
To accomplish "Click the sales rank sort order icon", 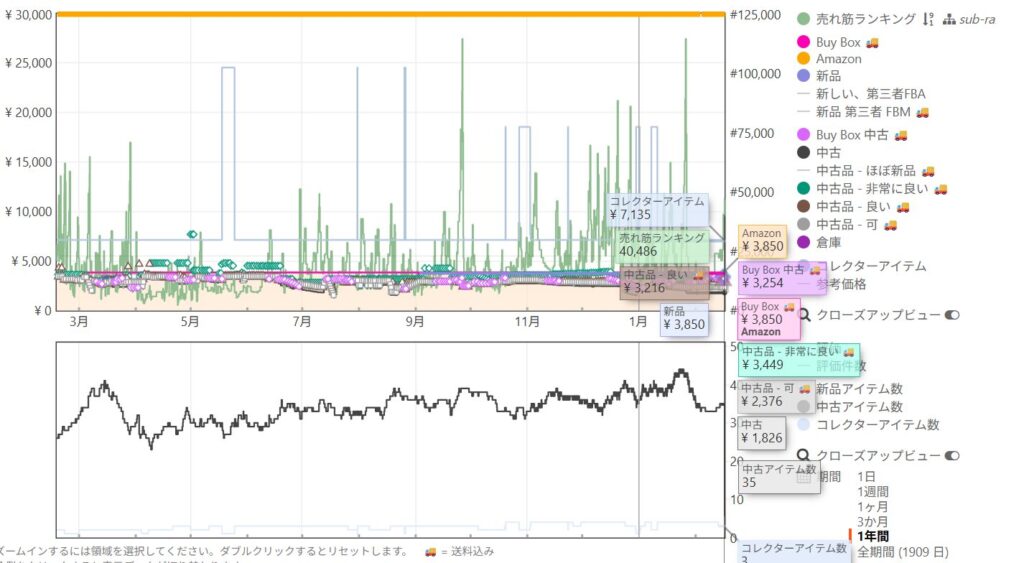I will 927,19.
